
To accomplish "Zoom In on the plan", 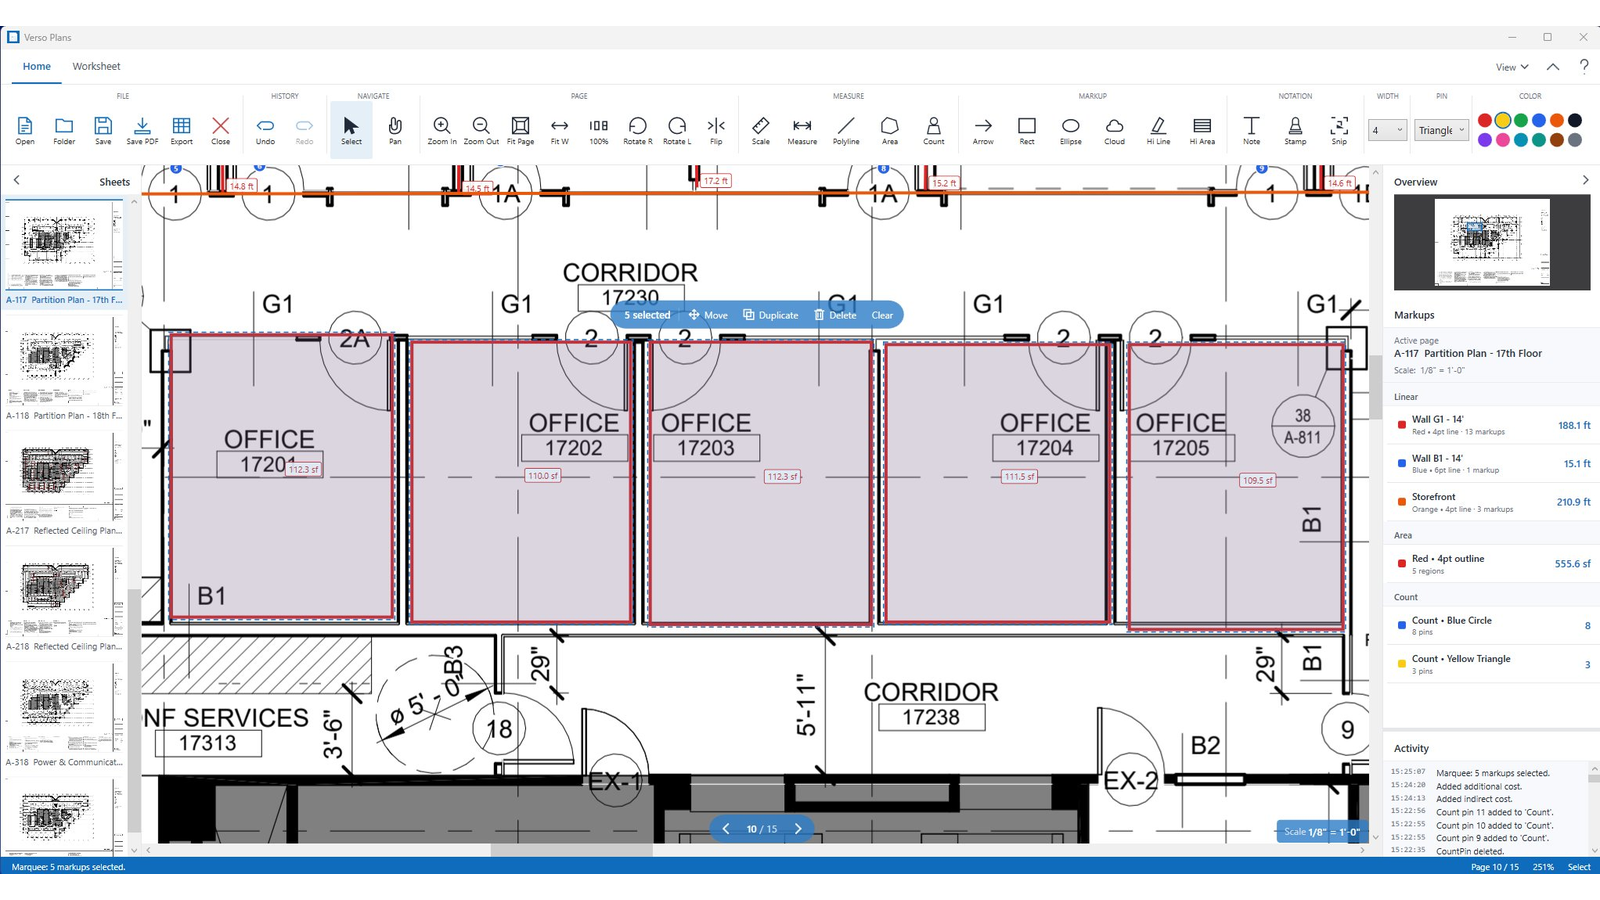I will coord(442,130).
